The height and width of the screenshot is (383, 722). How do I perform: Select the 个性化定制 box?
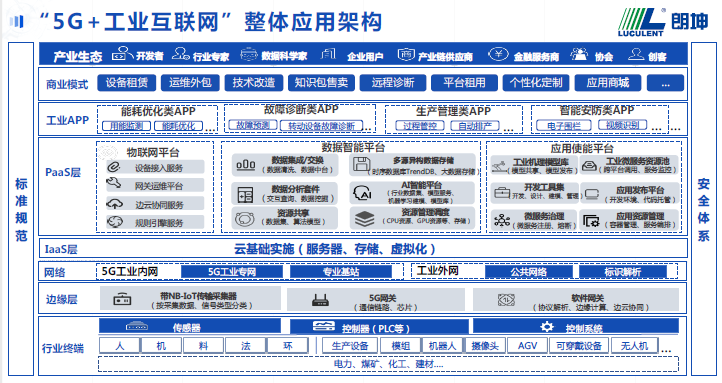[536, 83]
